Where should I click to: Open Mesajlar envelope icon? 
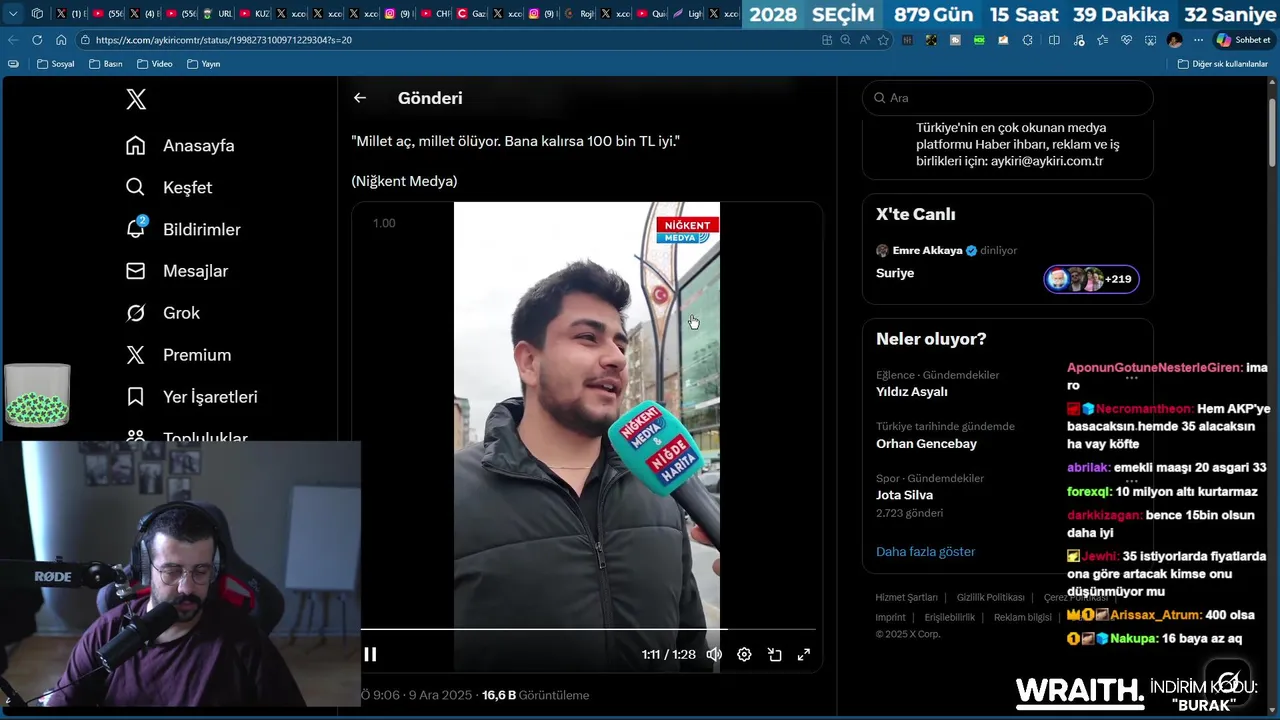[x=136, y=271]
